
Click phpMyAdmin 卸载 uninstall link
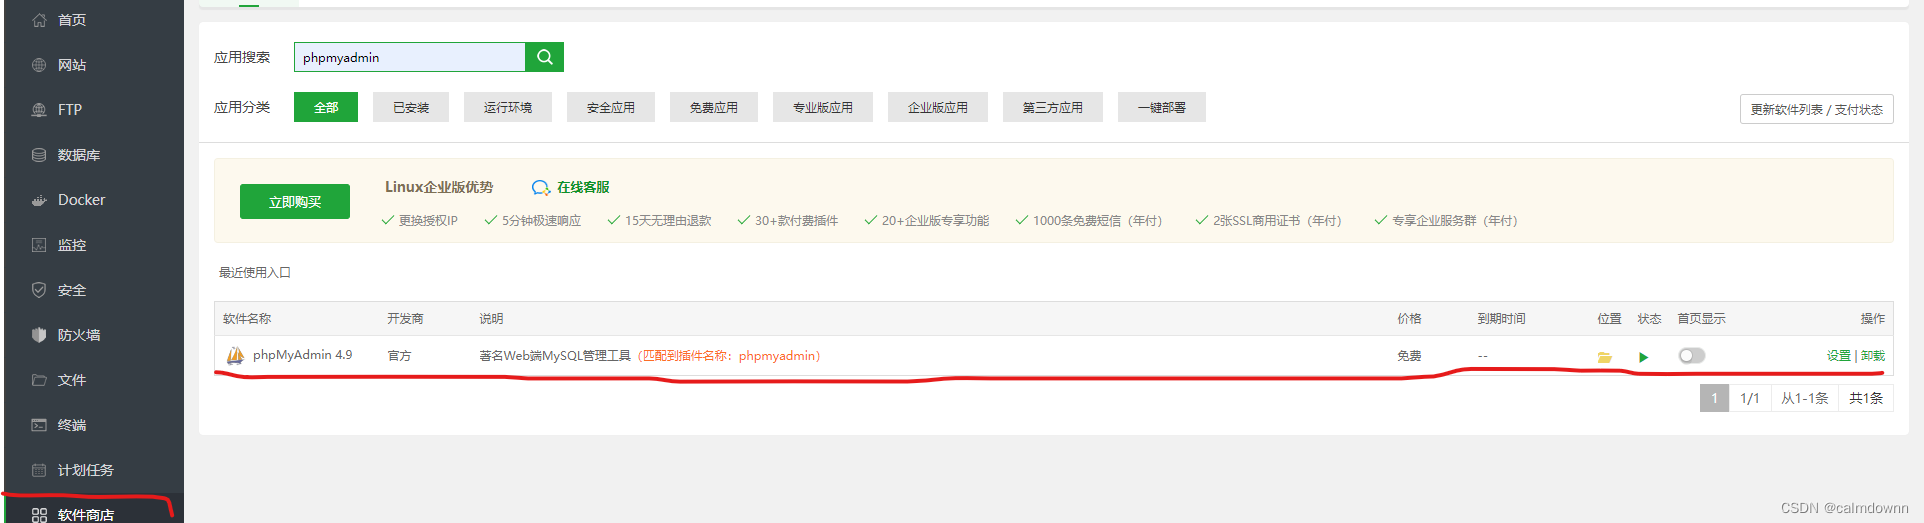[x=1873, y=356]
